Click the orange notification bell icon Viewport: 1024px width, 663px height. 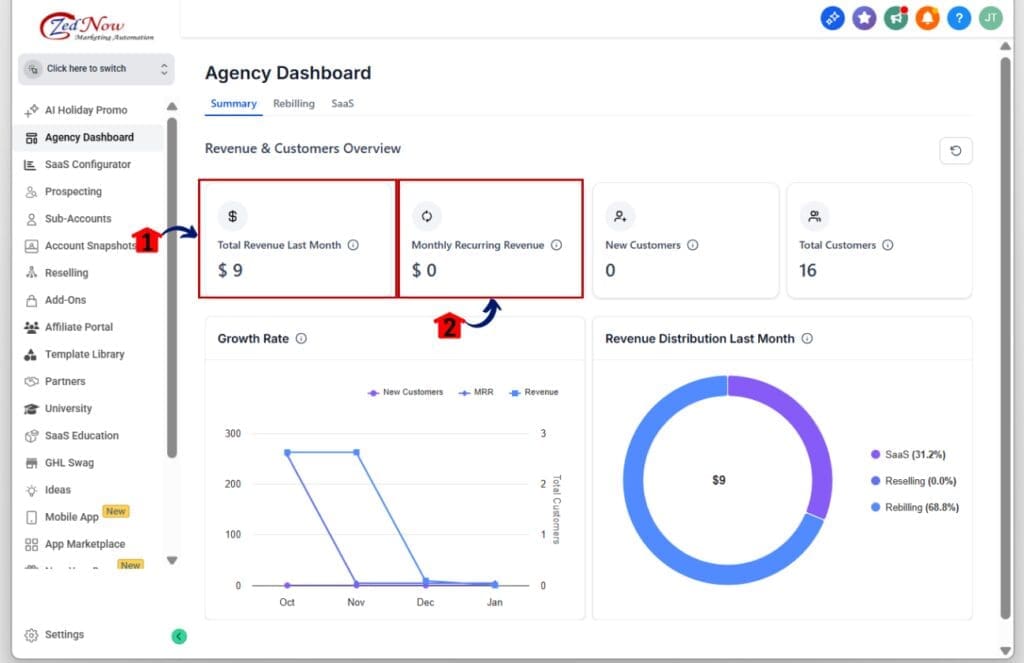(x=928, y=18)
